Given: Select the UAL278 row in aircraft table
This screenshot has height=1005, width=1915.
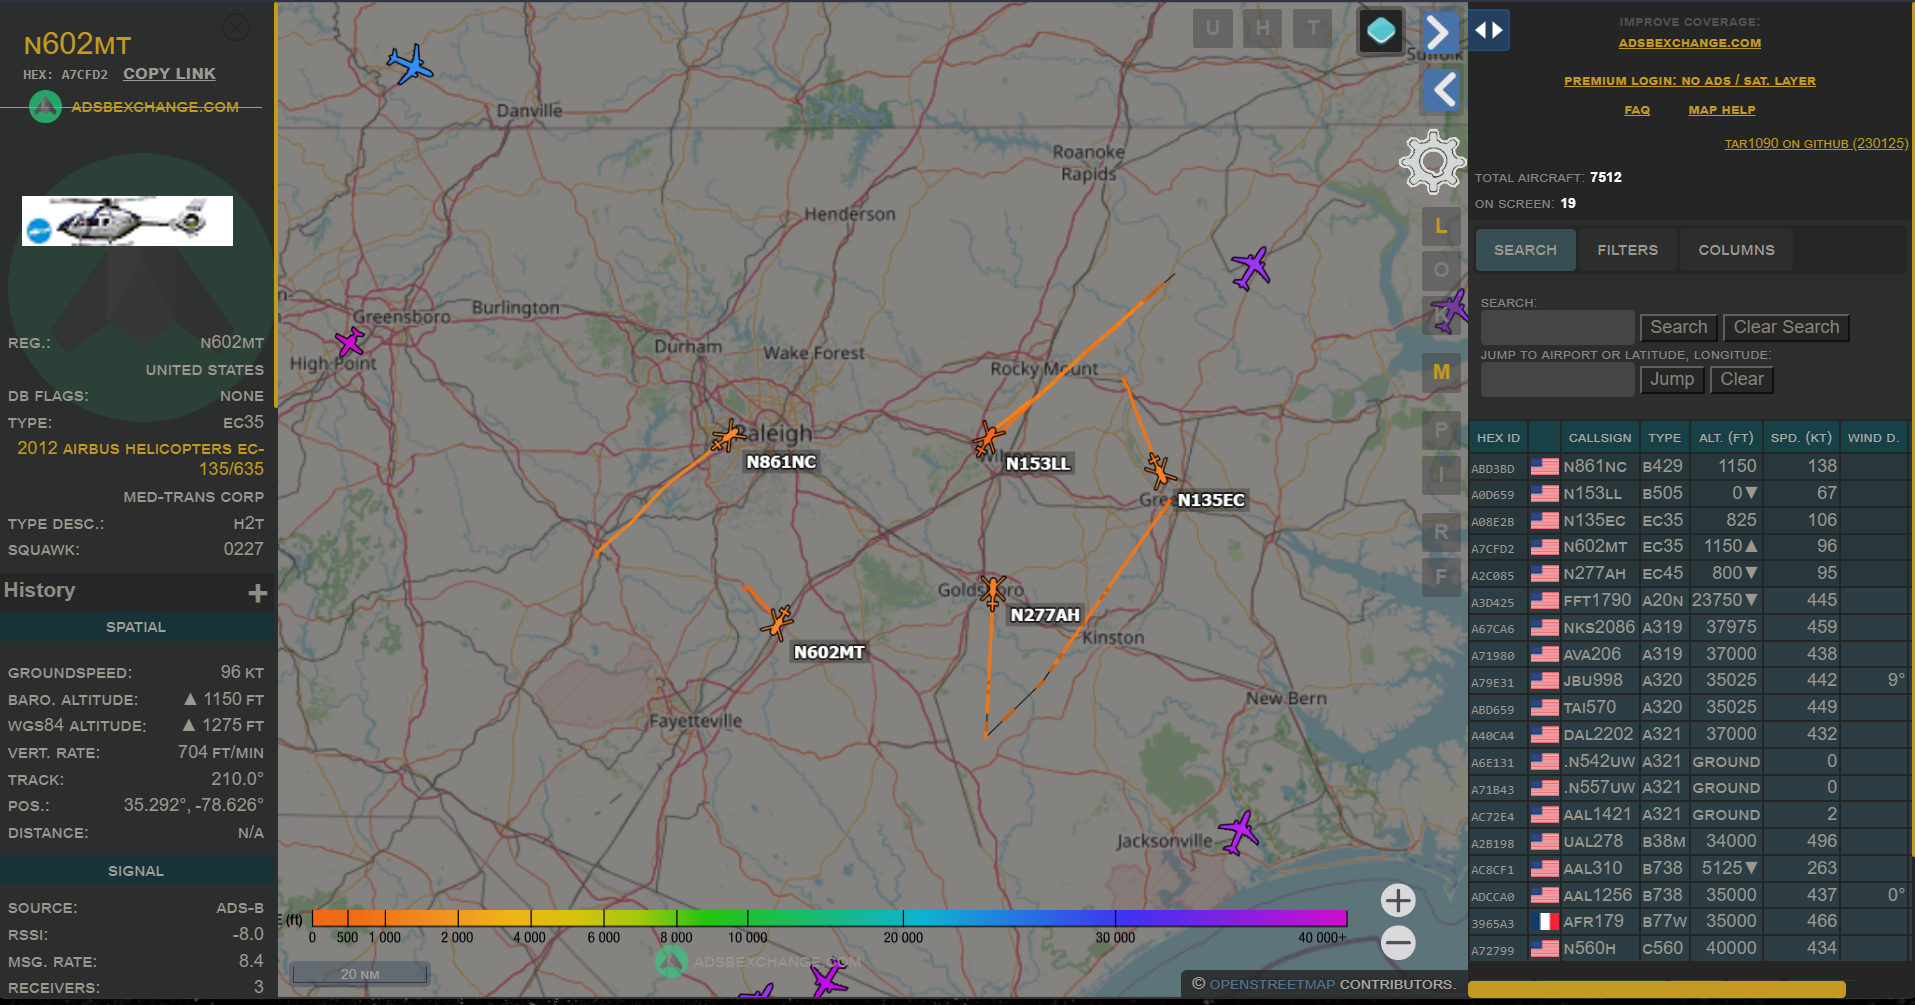Looking at the screenshot, I should 1689,842.
